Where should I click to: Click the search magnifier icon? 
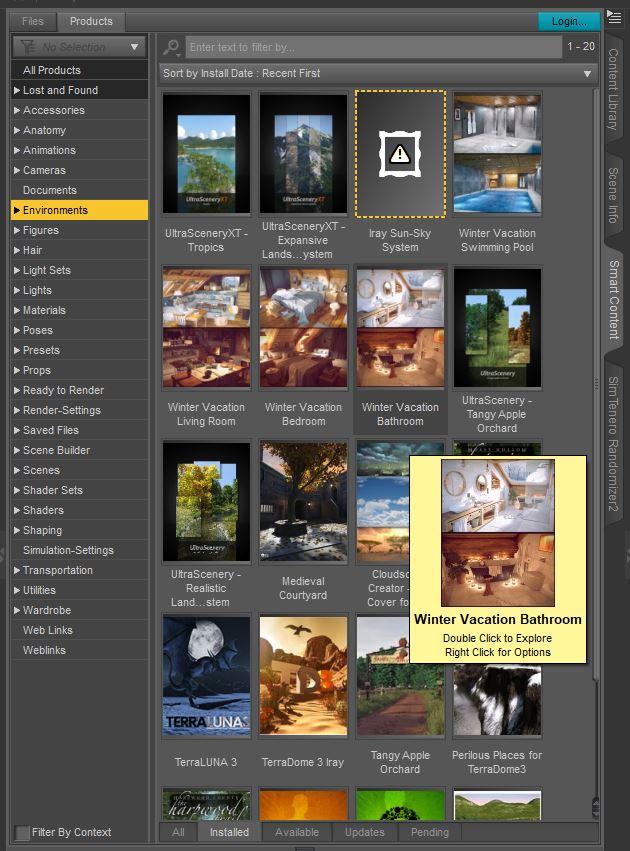(171, 47)
